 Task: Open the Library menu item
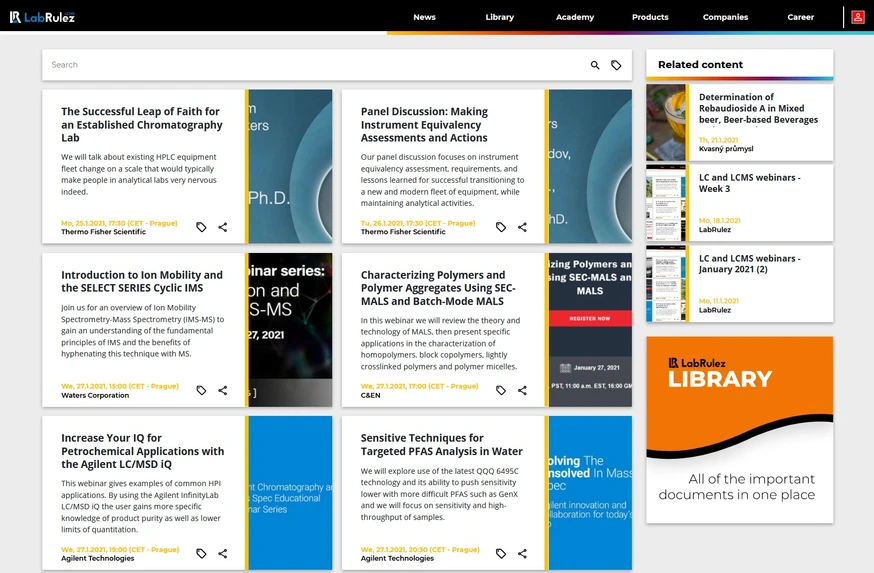tap(499, 17)
